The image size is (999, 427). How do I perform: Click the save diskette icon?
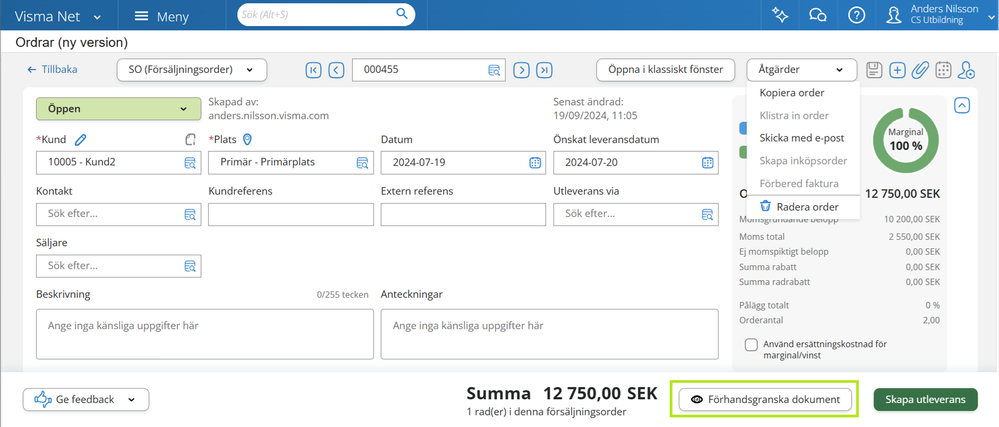[875, 70]
